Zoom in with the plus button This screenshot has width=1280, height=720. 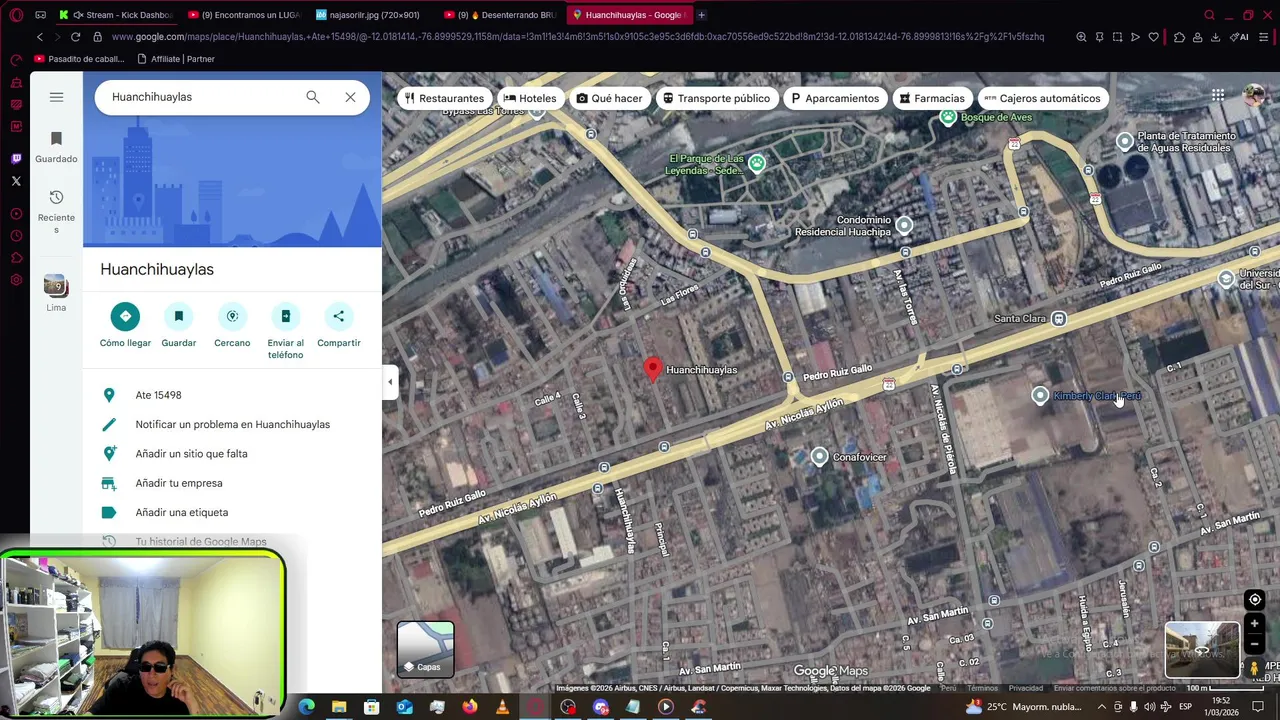coord(1255,624)
